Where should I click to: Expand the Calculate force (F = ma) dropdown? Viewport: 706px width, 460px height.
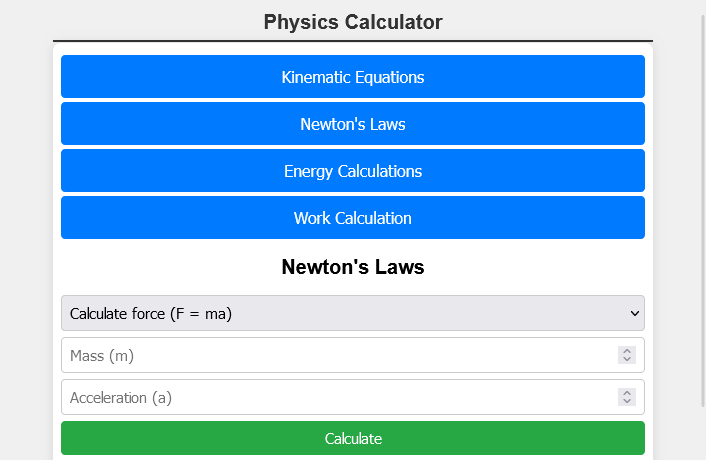340,313
